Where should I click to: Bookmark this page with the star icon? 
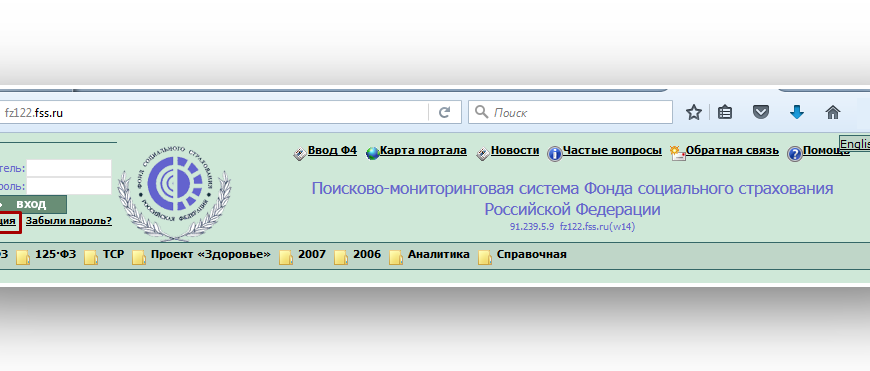(x=694, y=113)
